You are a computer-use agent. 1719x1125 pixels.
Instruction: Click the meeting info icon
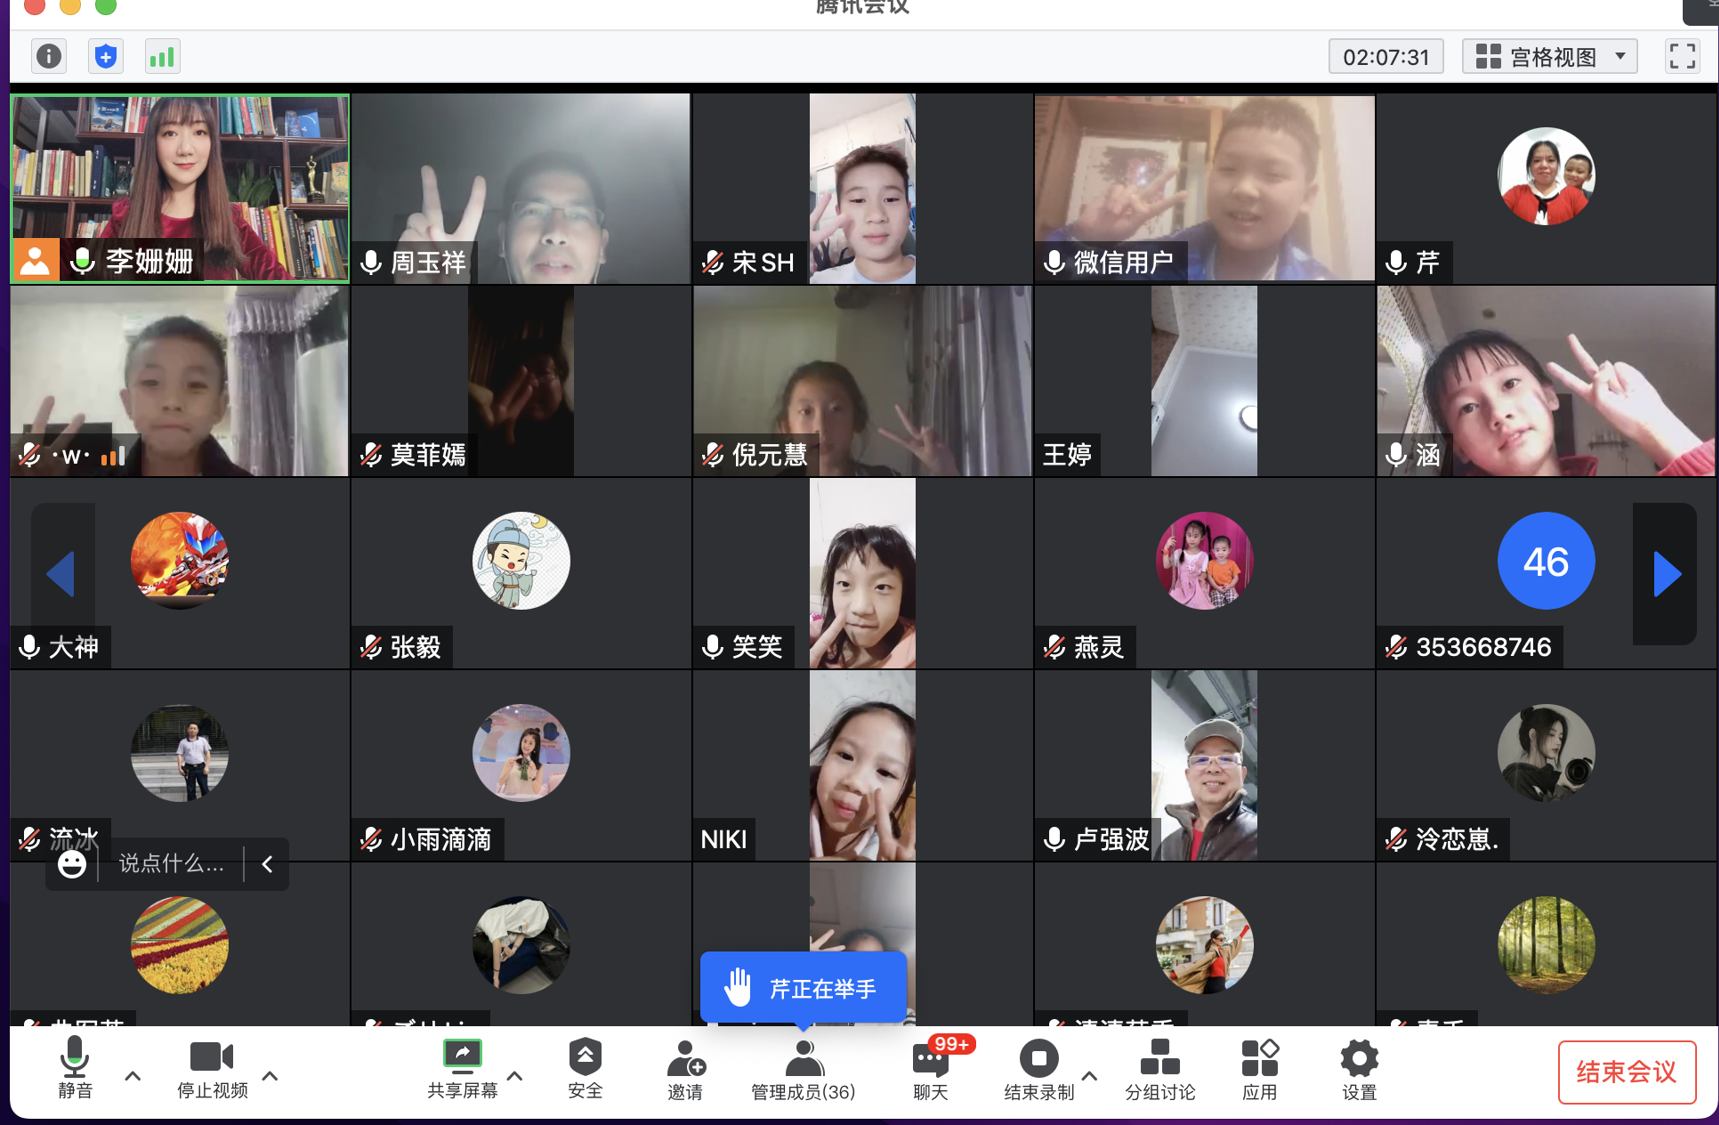coord(48,57)
